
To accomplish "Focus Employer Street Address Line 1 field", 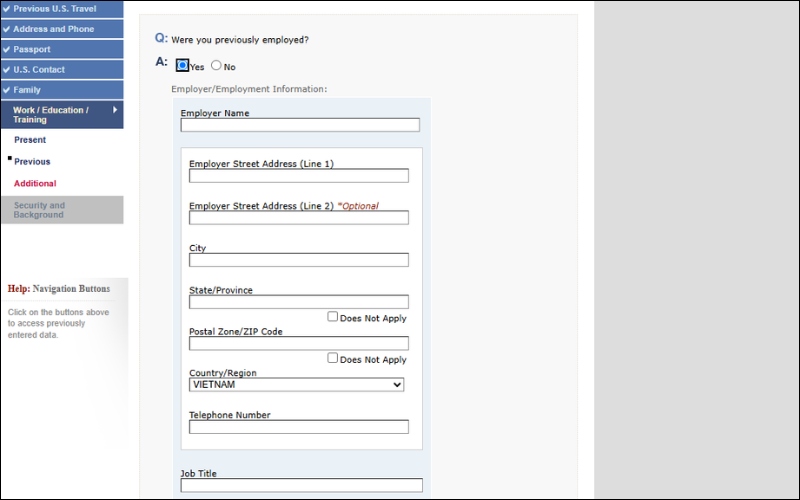I will coord(299,176).
